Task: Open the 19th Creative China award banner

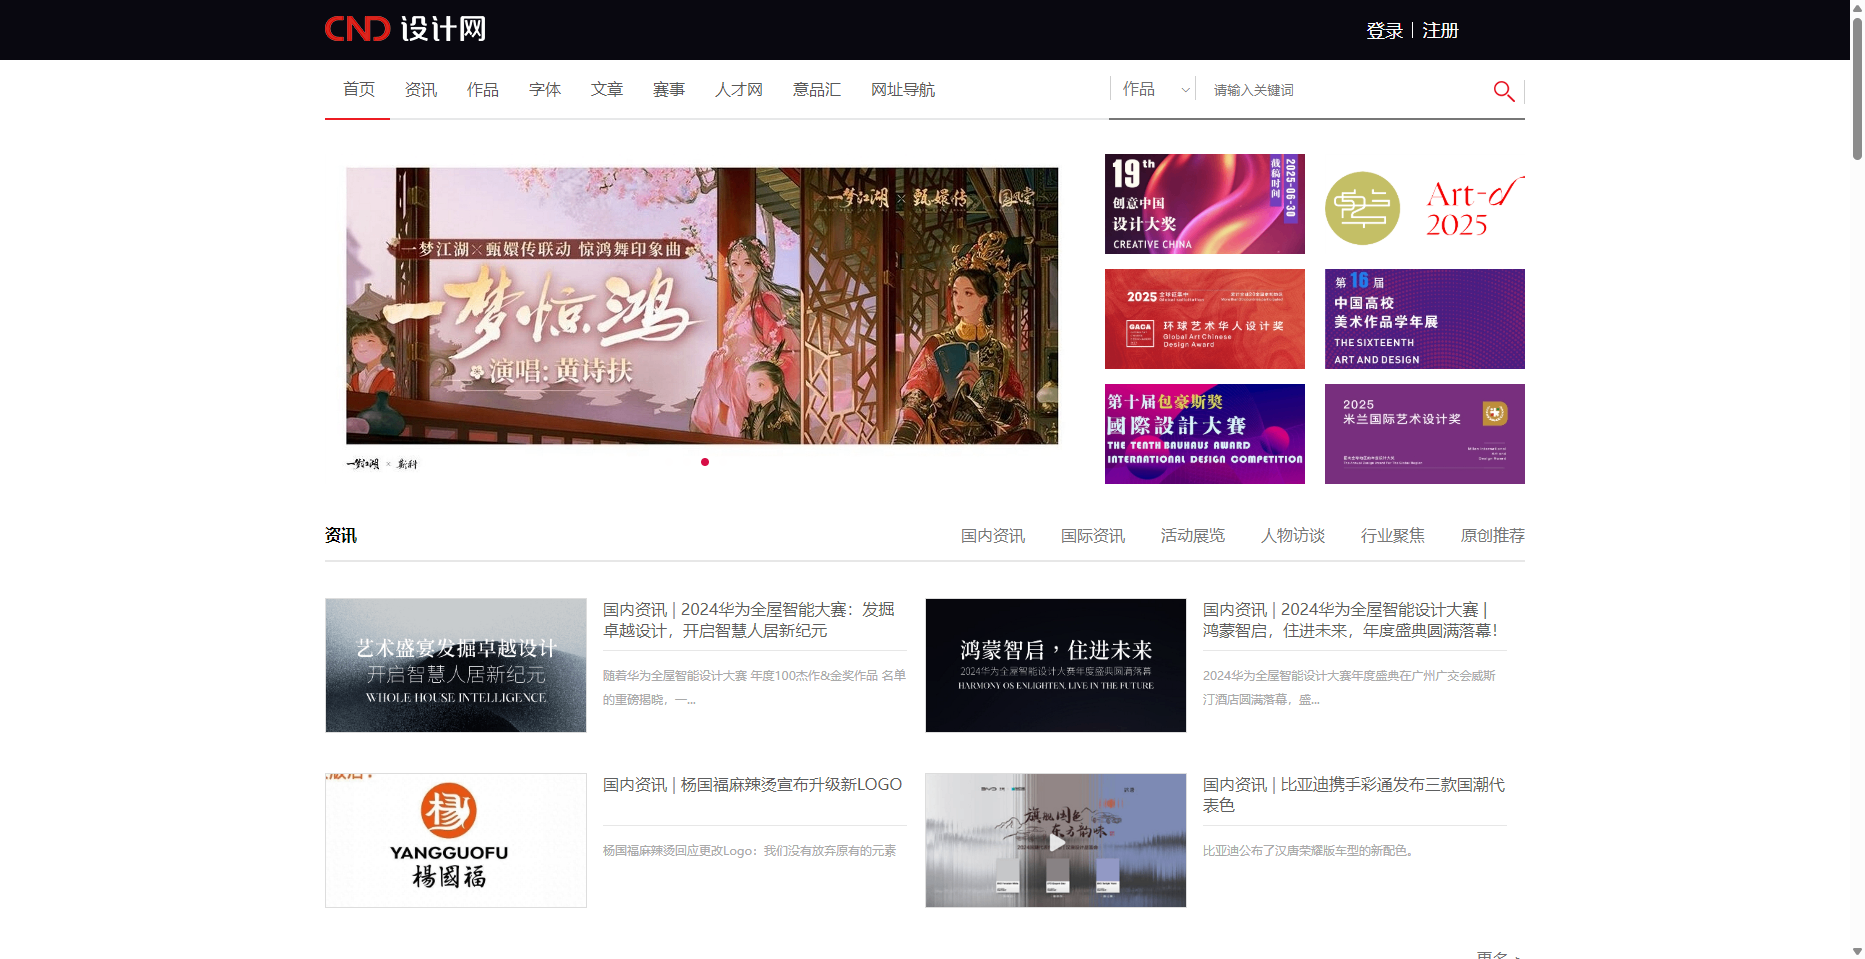Action: (1204, 204)
